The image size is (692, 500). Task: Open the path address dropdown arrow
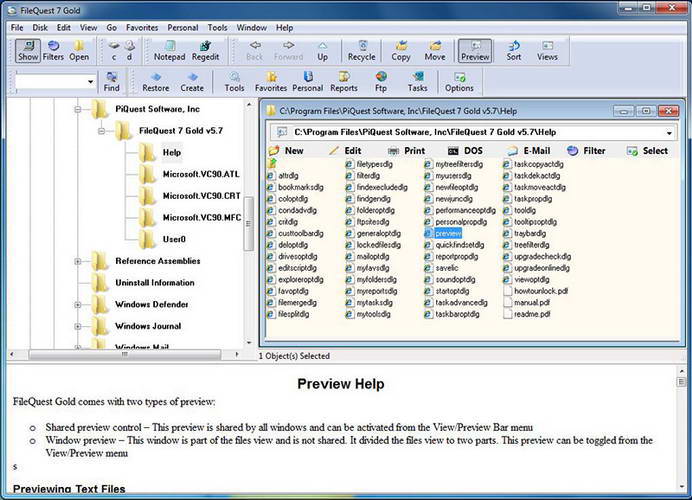(x=669, y=132)
